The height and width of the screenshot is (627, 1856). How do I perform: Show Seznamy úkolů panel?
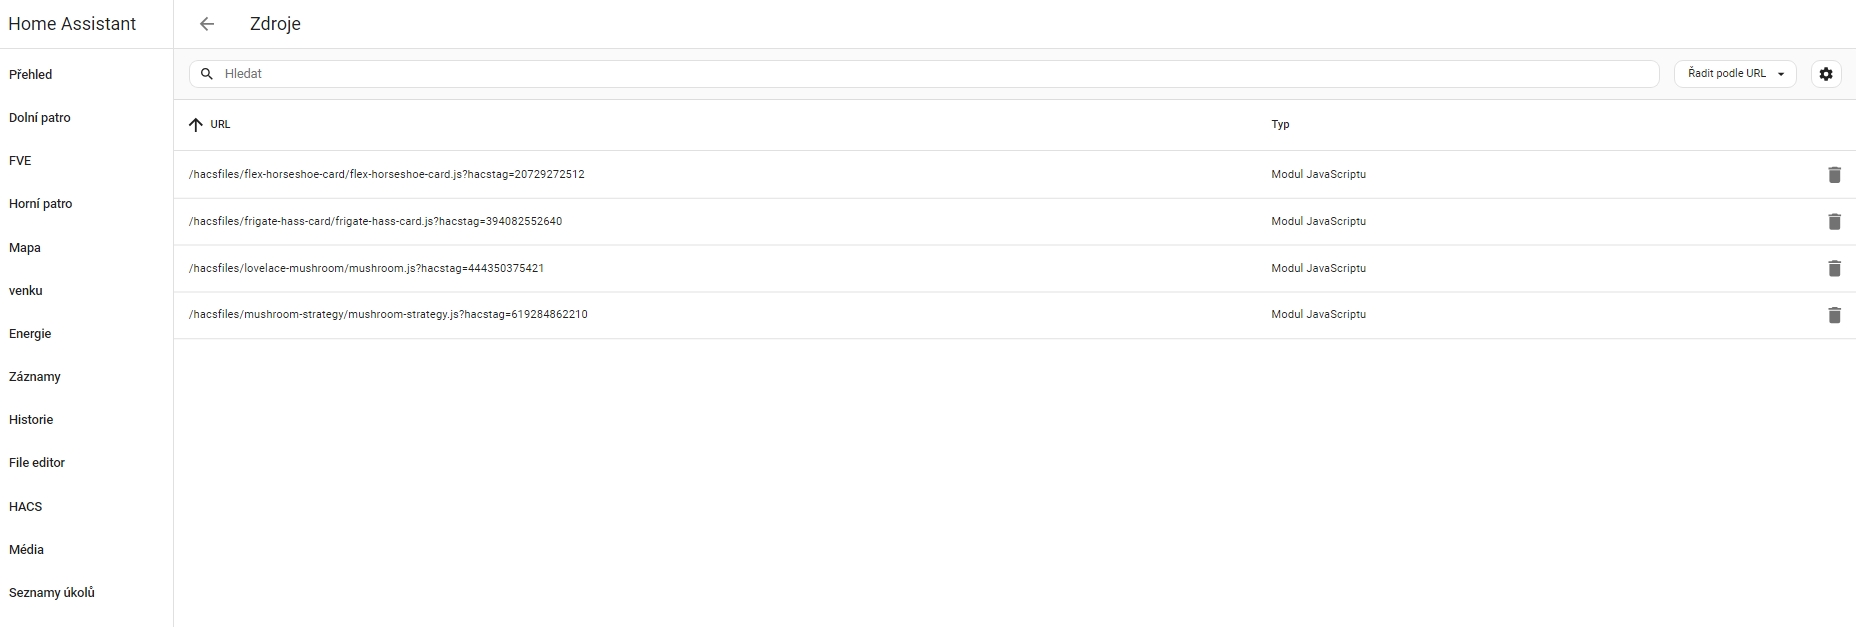(52, 593)
